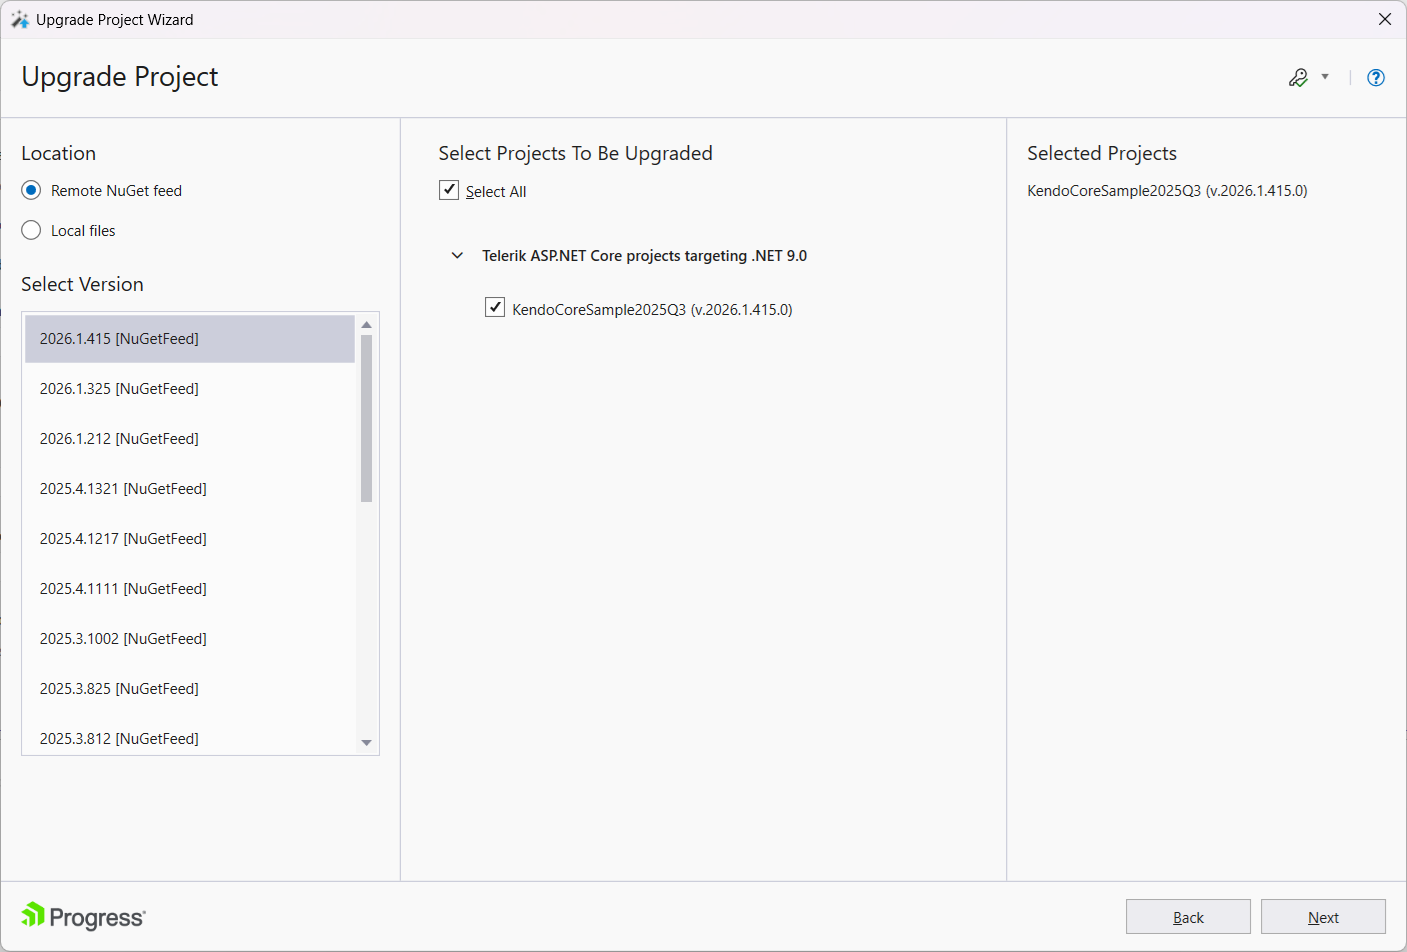Open the wrench settings icon
The height and width of the screenshot is (952, 1407).
pos(1298,78)
